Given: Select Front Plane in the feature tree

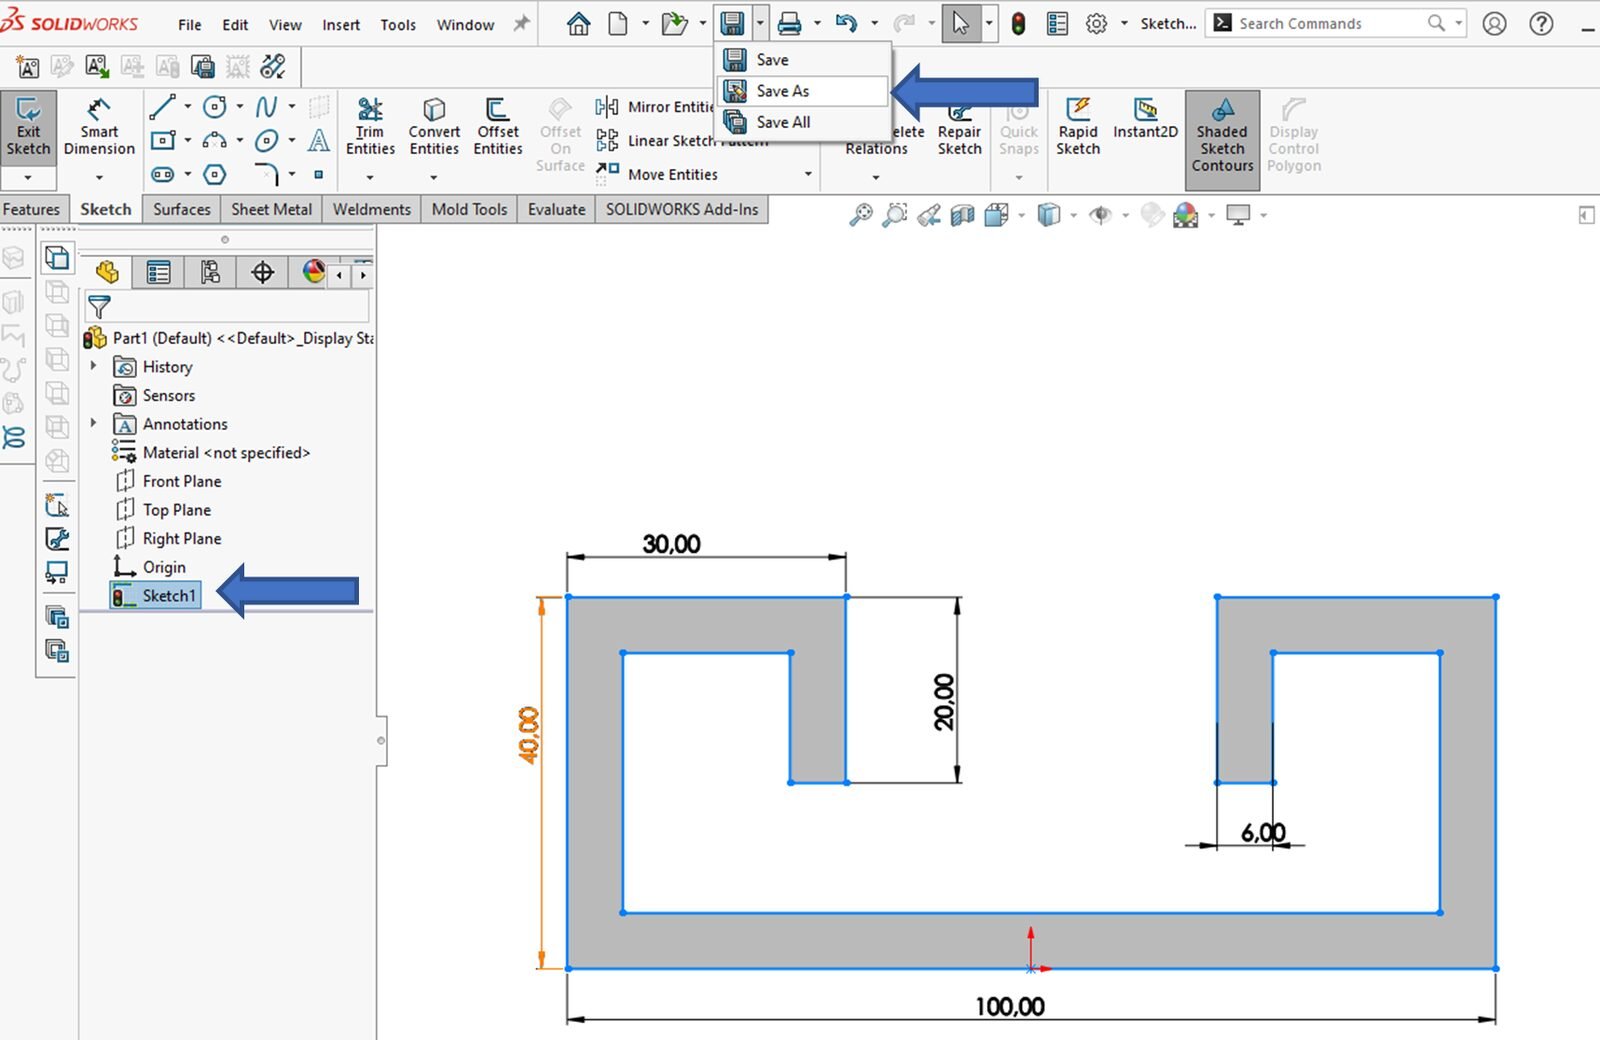Looking at the screenshot, I should tap(181, 481).
